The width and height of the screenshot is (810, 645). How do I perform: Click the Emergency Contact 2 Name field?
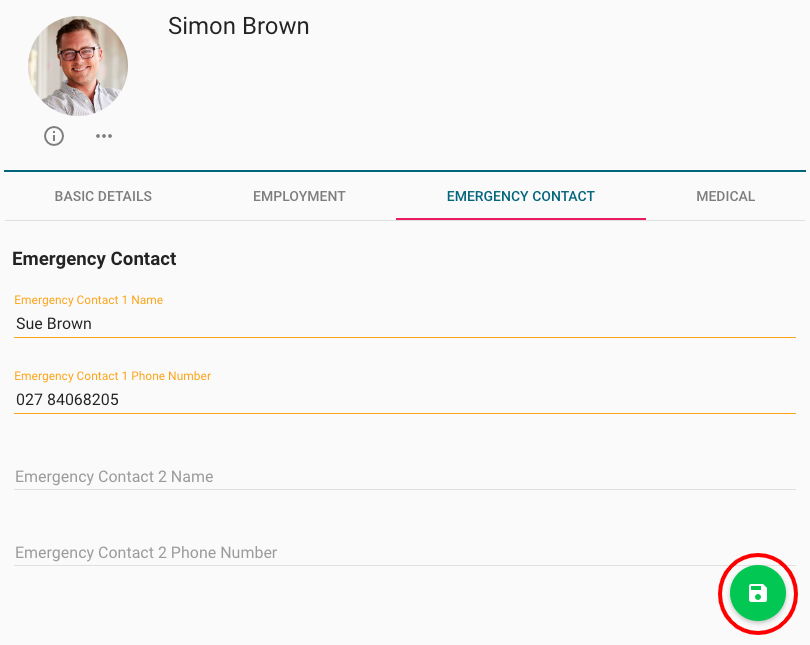coord(404,477)
